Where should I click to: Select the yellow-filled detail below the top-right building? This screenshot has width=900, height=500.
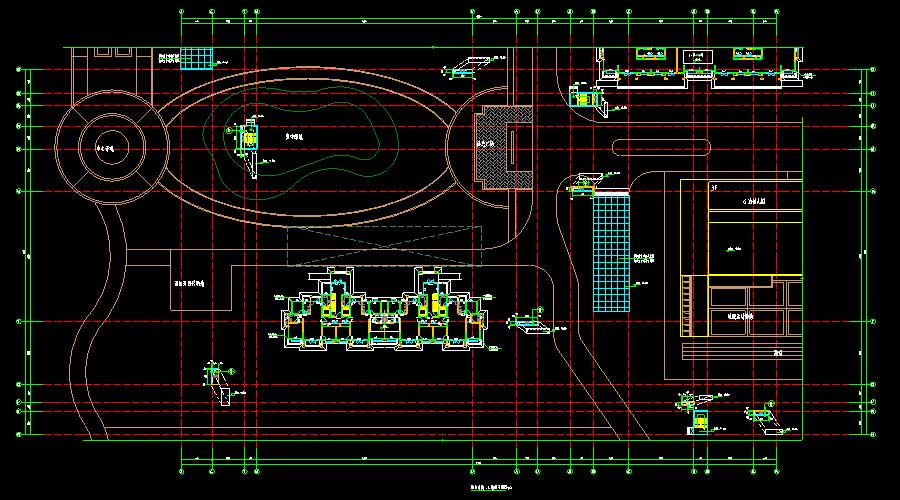click(x=585, y=100)
